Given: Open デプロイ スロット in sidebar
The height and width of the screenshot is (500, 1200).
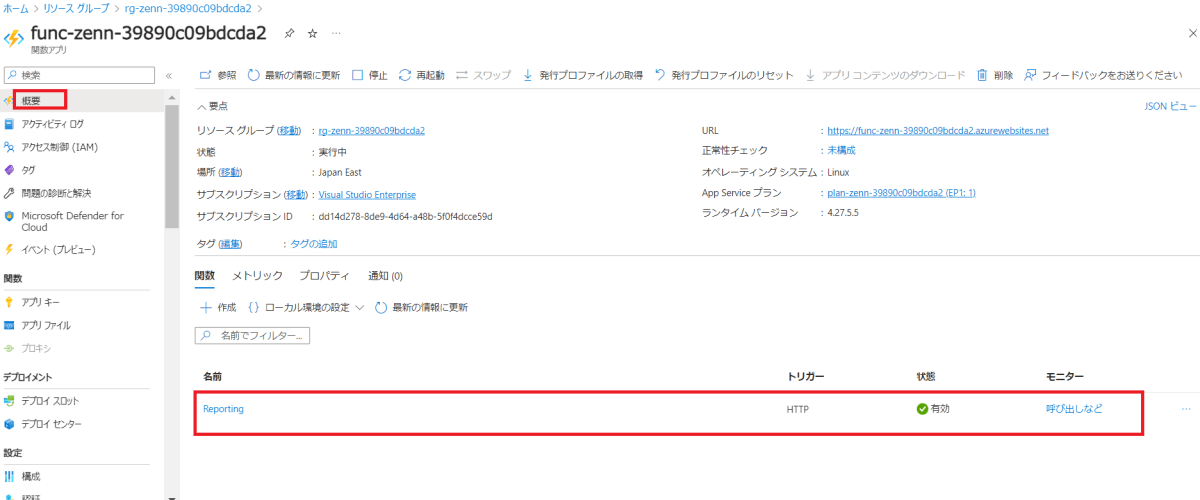Looking at the screenshot, I should [51, 401].
